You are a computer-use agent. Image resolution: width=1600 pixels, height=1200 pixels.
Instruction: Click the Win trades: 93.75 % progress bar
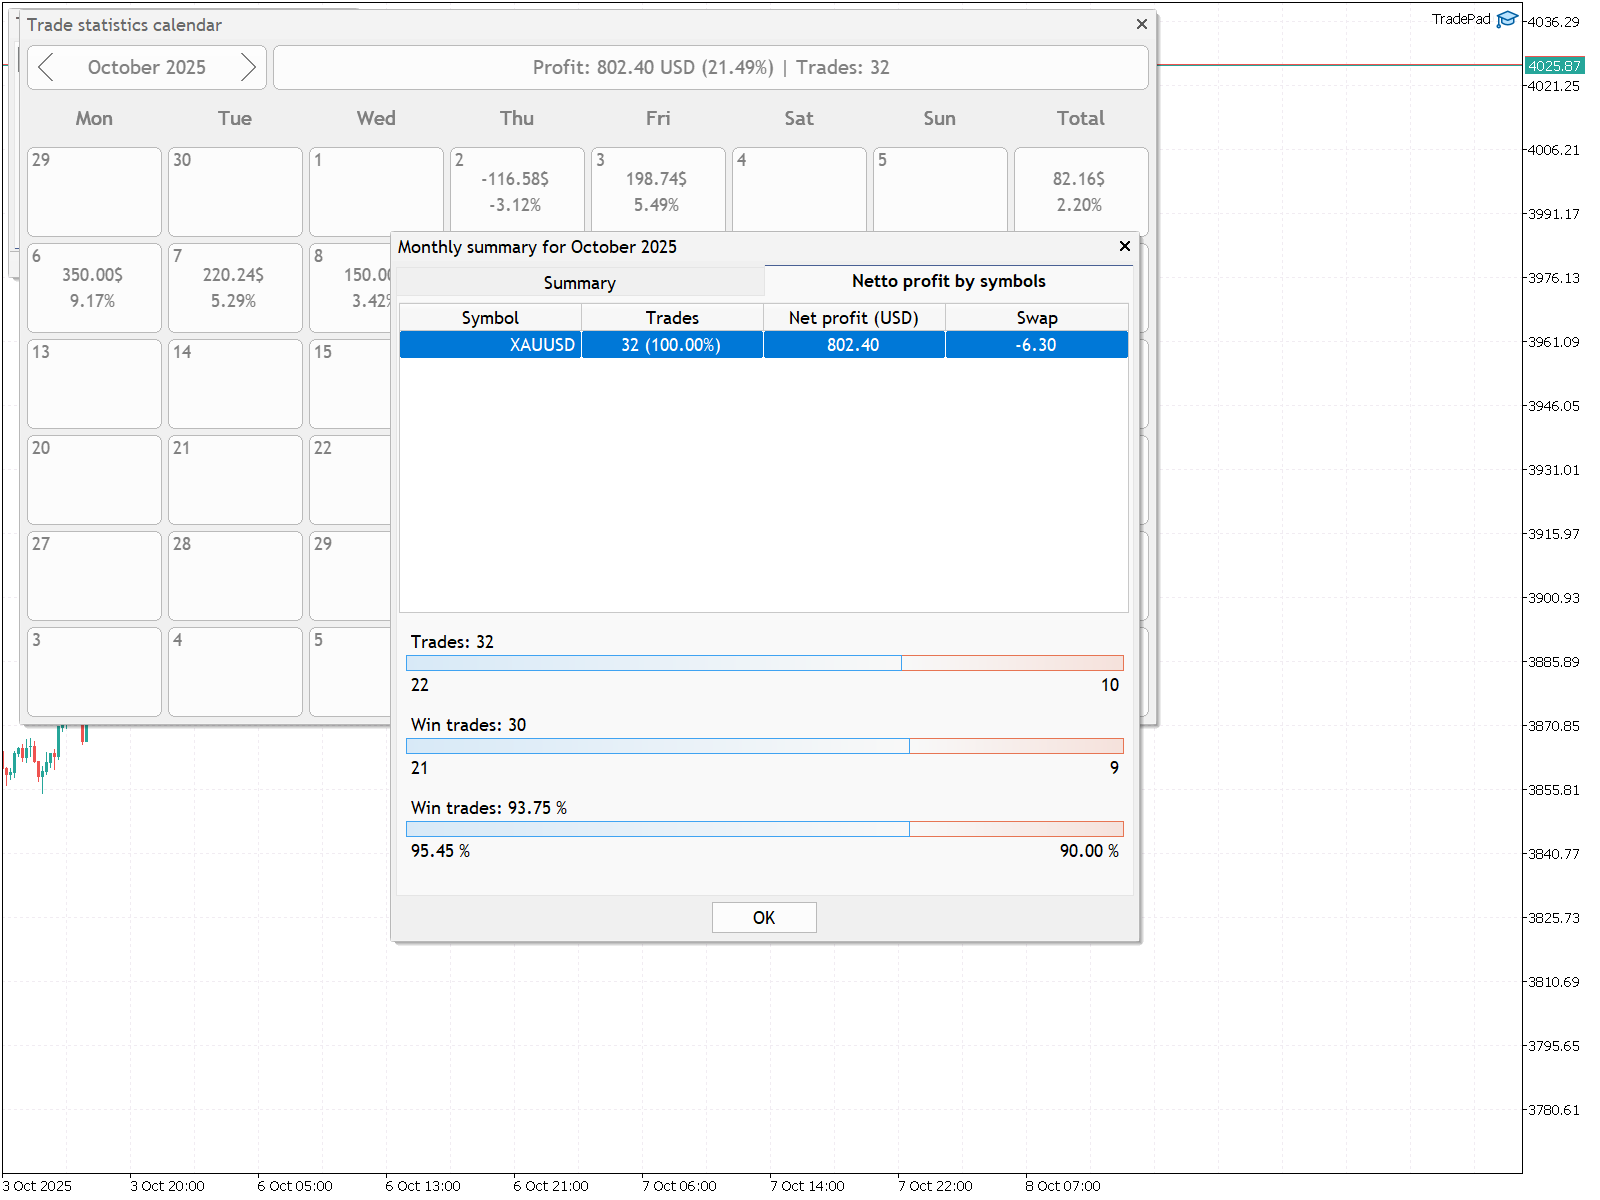[x=765, y=829]
